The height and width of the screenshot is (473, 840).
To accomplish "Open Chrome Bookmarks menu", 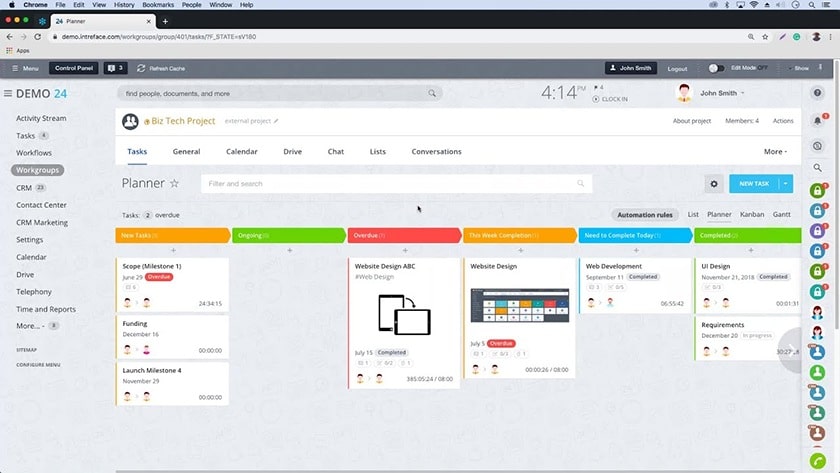I will tap(158, 4).
